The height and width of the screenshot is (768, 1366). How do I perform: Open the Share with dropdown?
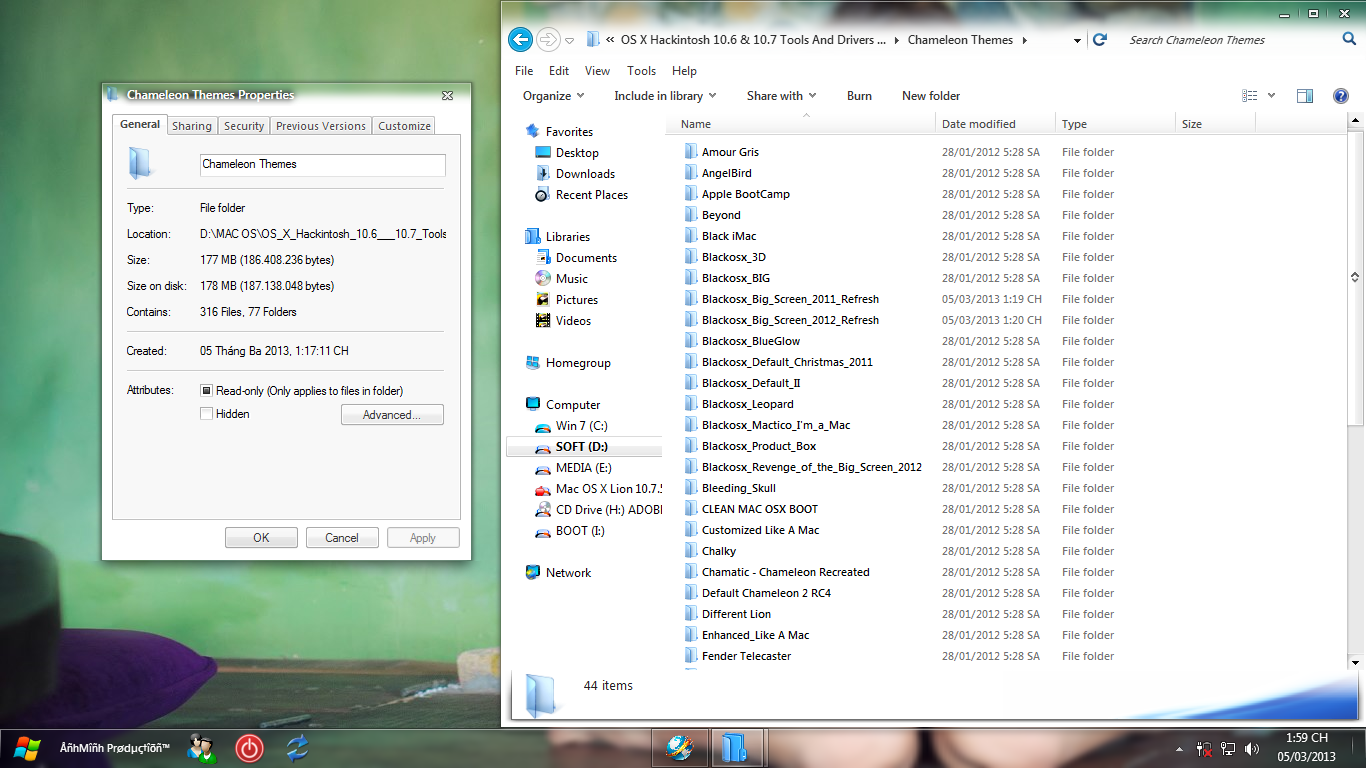pyautogui.click(x=781, y=96)
